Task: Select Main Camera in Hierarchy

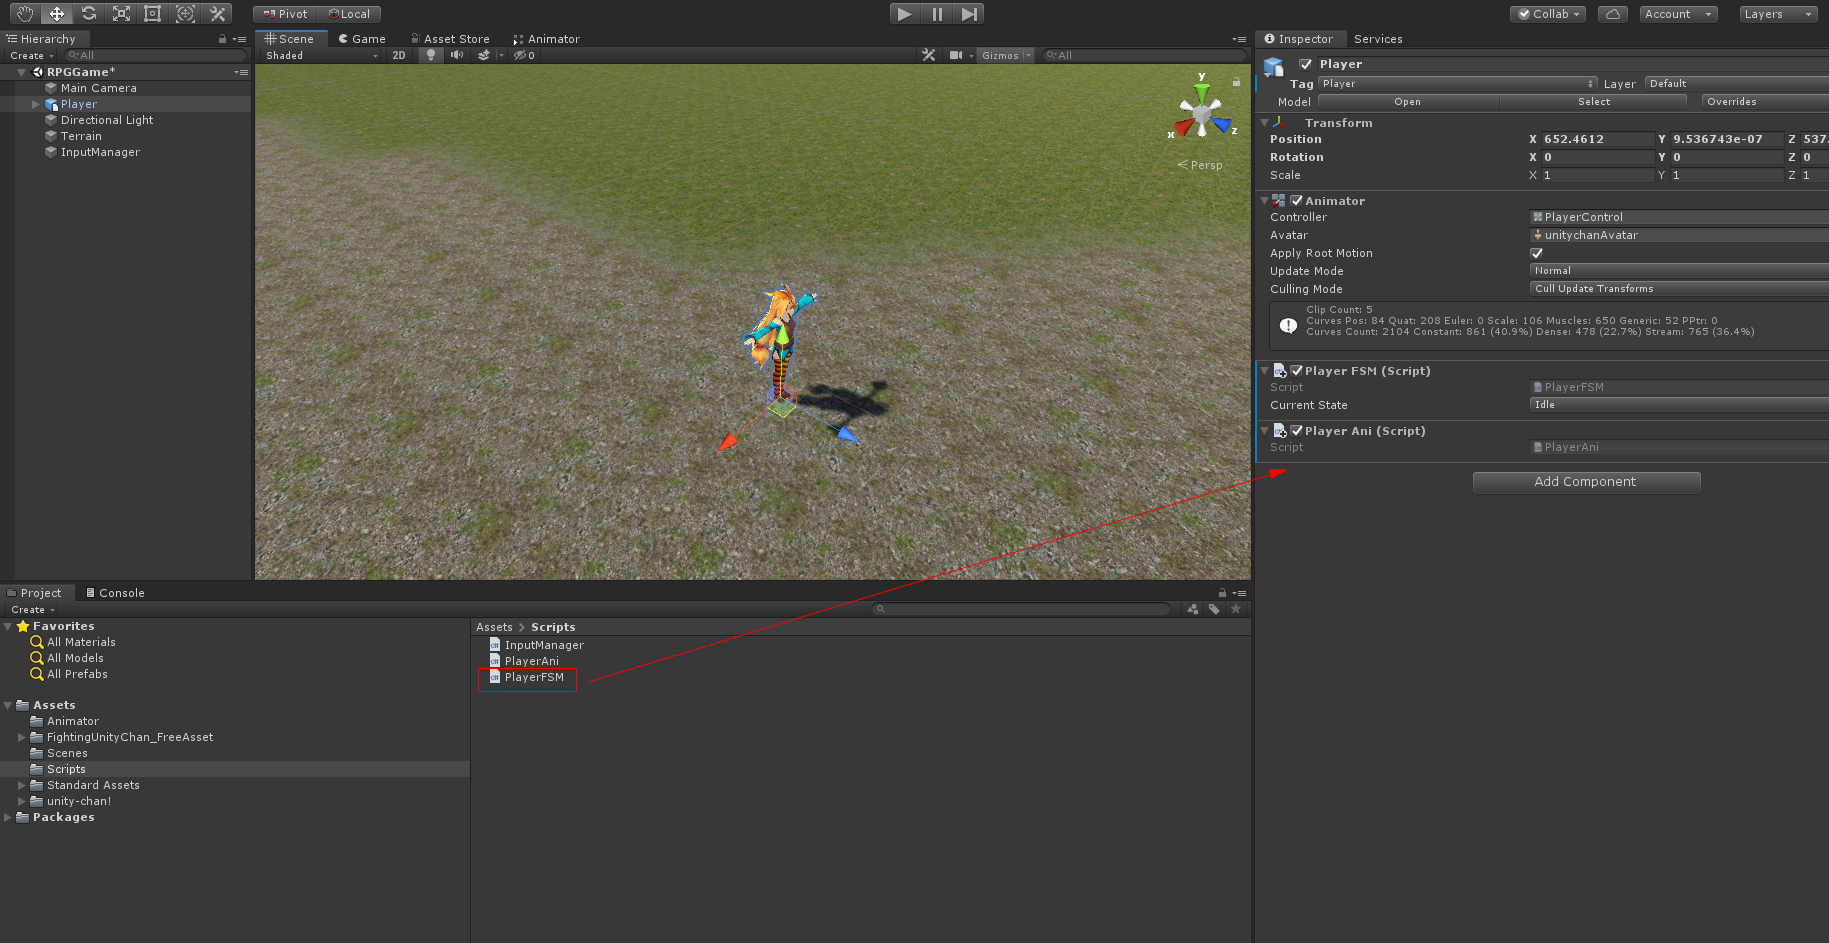Action: point(98,88)
